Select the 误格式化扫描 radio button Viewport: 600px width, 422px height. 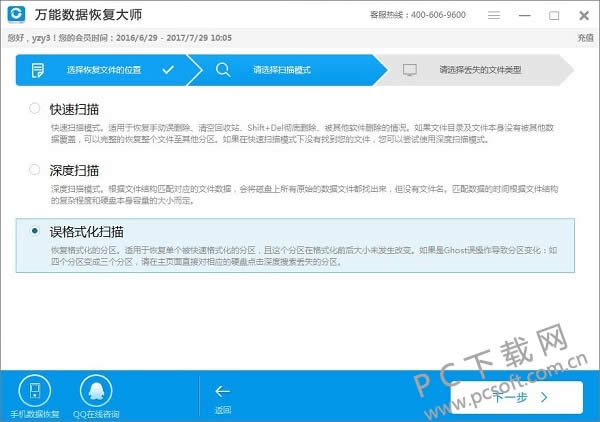tap(34, 231)
